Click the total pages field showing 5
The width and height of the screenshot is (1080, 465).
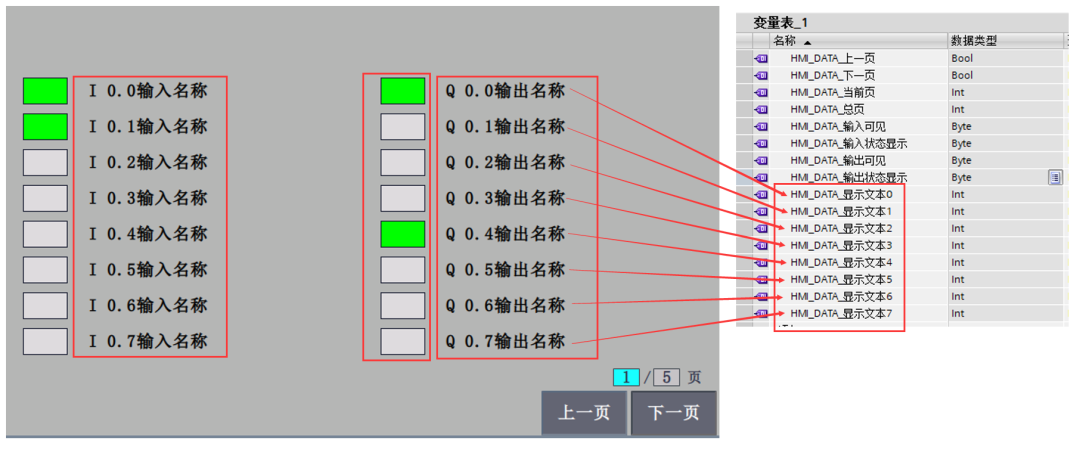(x=667, y=378)
